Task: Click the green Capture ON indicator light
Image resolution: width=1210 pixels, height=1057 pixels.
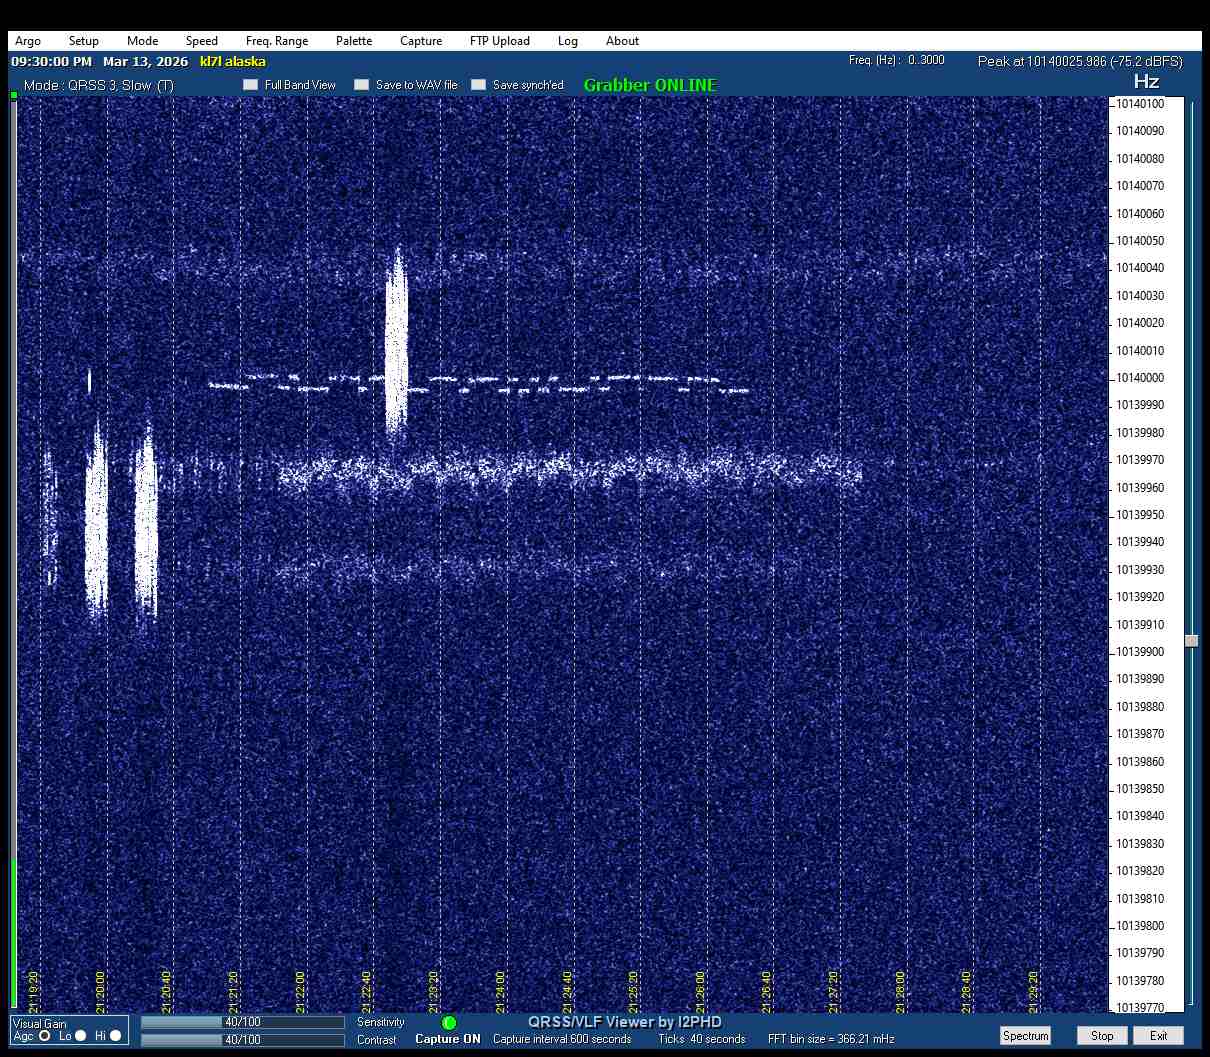Action: 449,1023
